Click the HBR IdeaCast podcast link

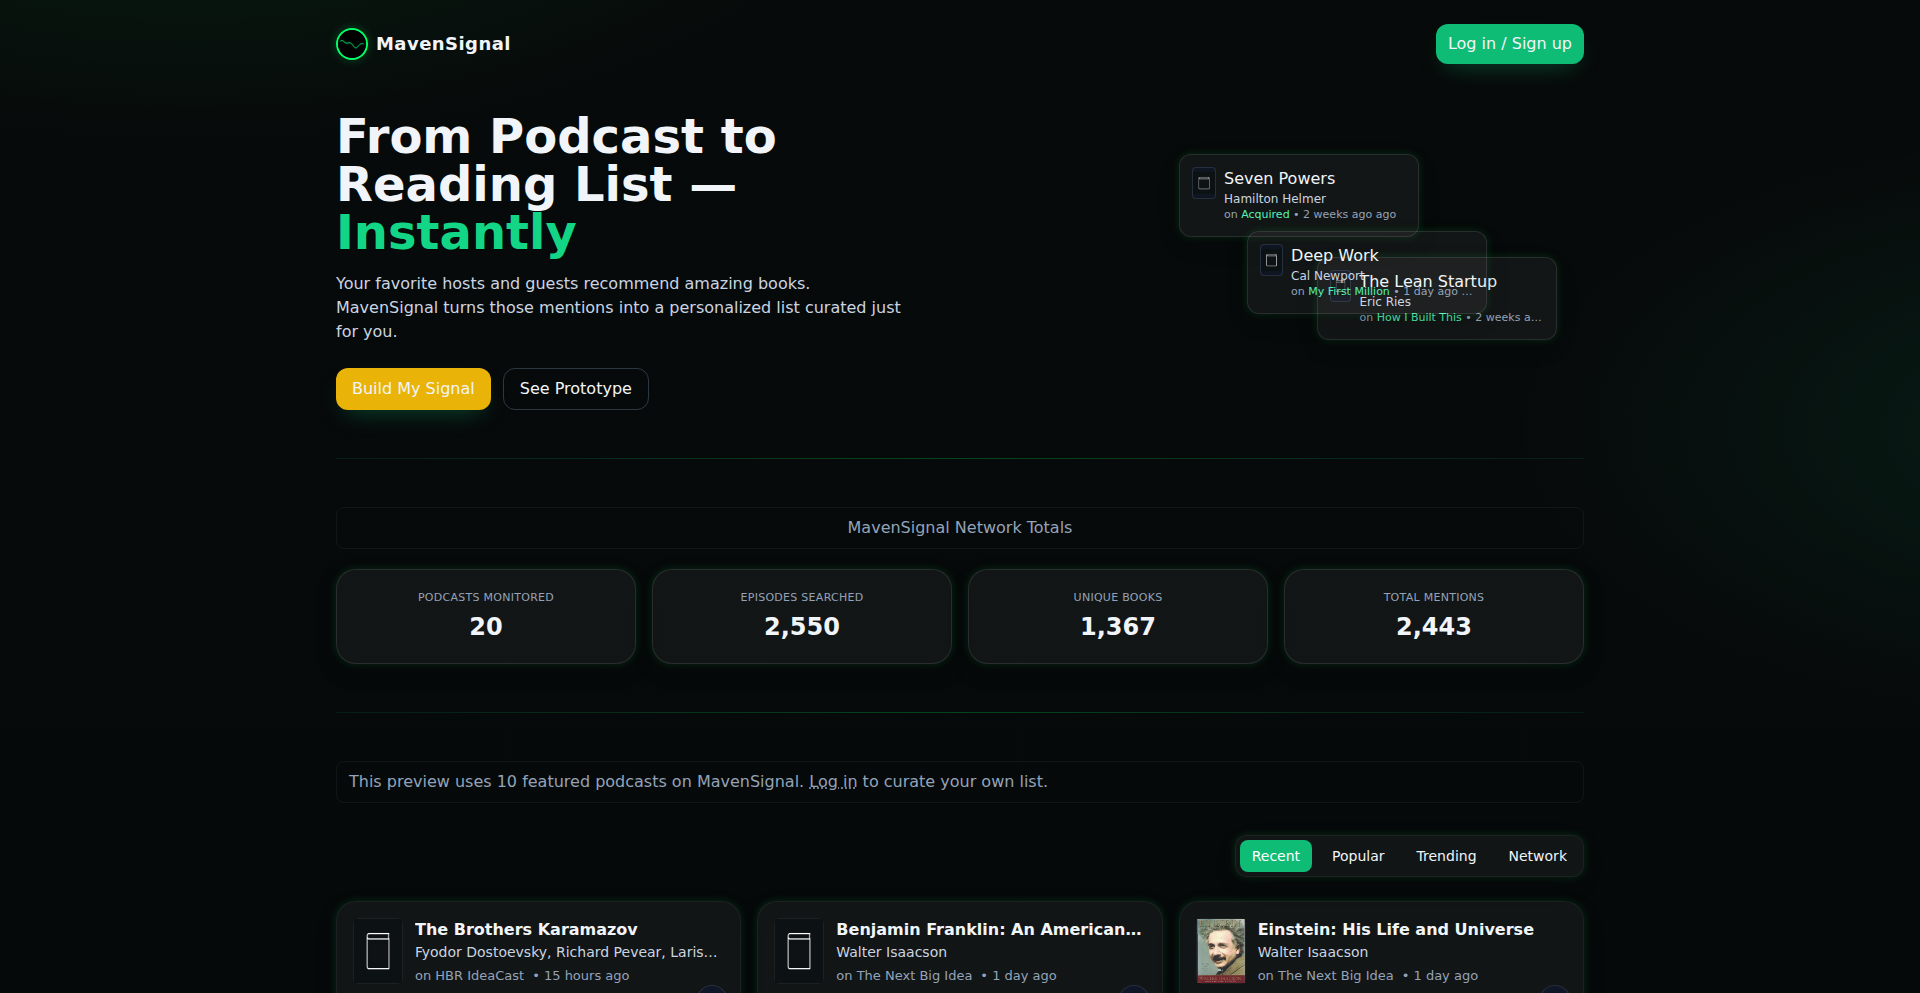click(x=478, y=975)
